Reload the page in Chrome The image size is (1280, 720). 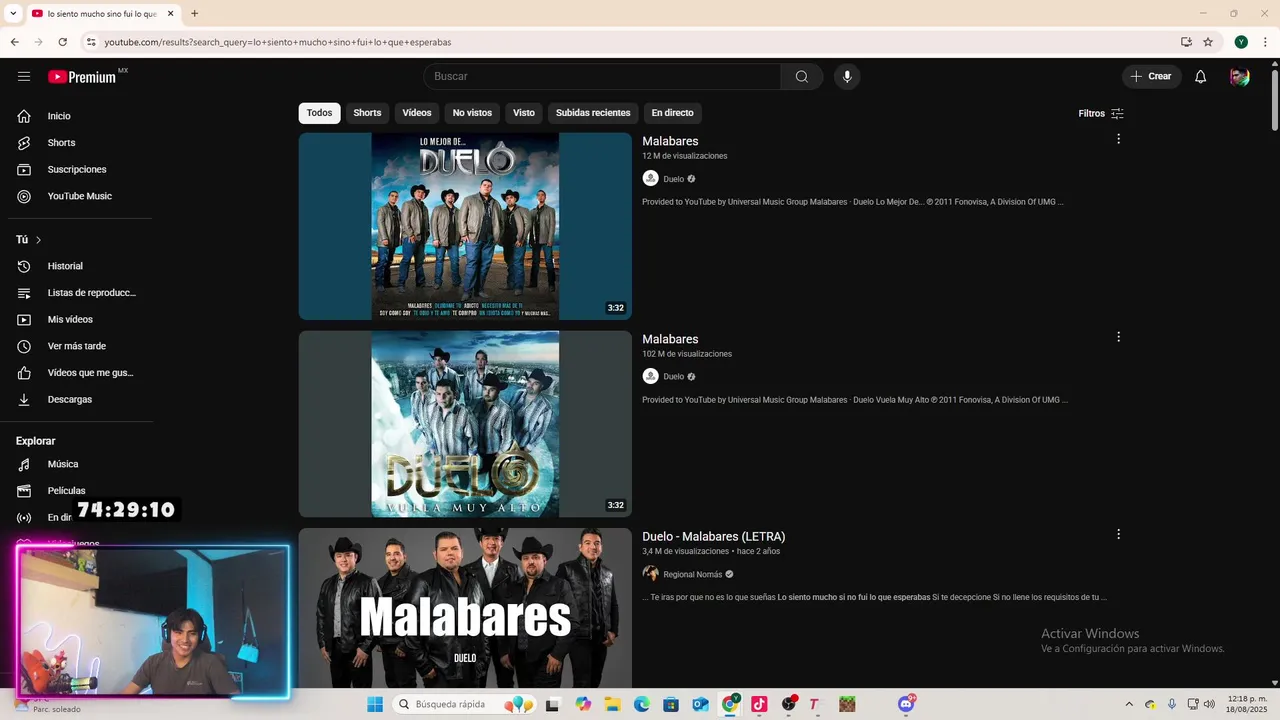62,42
